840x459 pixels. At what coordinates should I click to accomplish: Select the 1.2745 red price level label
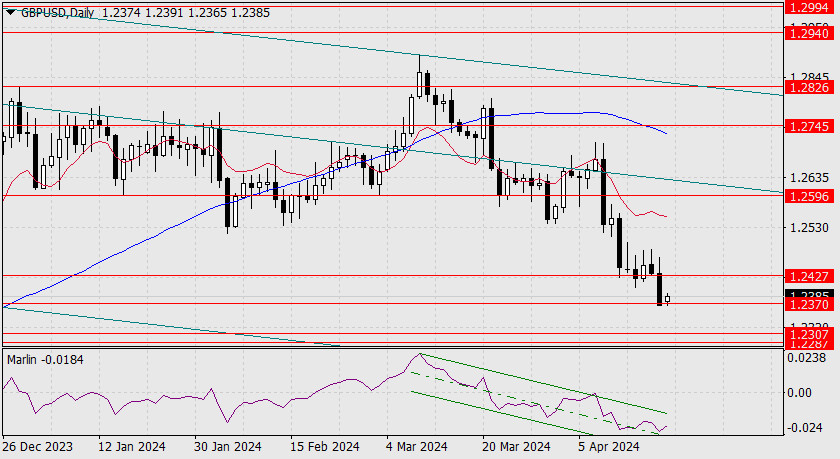(x=809, y=126)
